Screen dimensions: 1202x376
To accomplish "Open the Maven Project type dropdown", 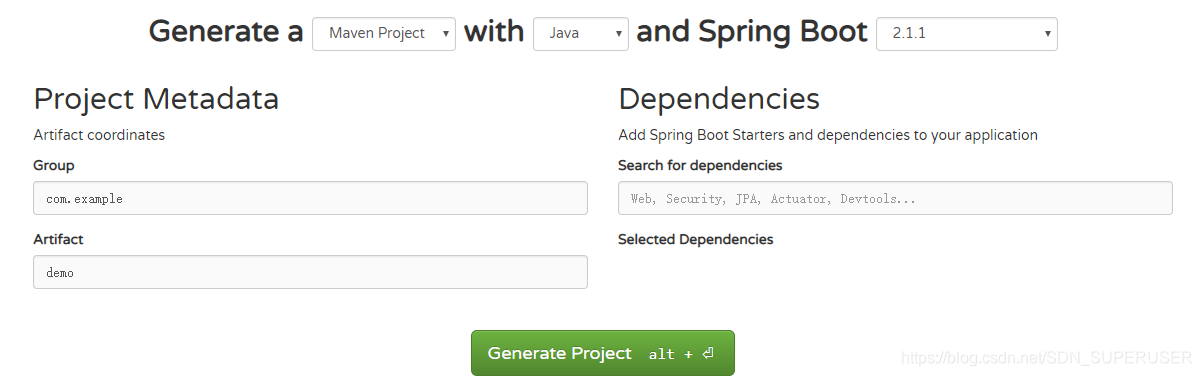I will tap(384, 33).
